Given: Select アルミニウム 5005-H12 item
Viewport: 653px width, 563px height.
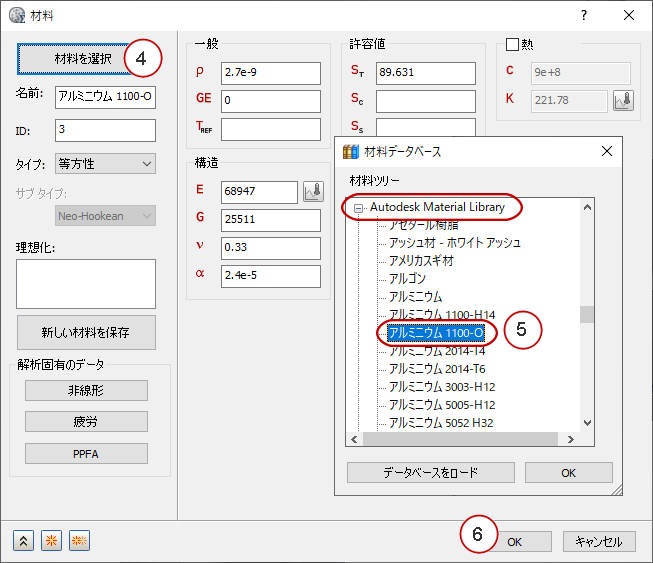Looking at the screenshot, I should point(442,405).
